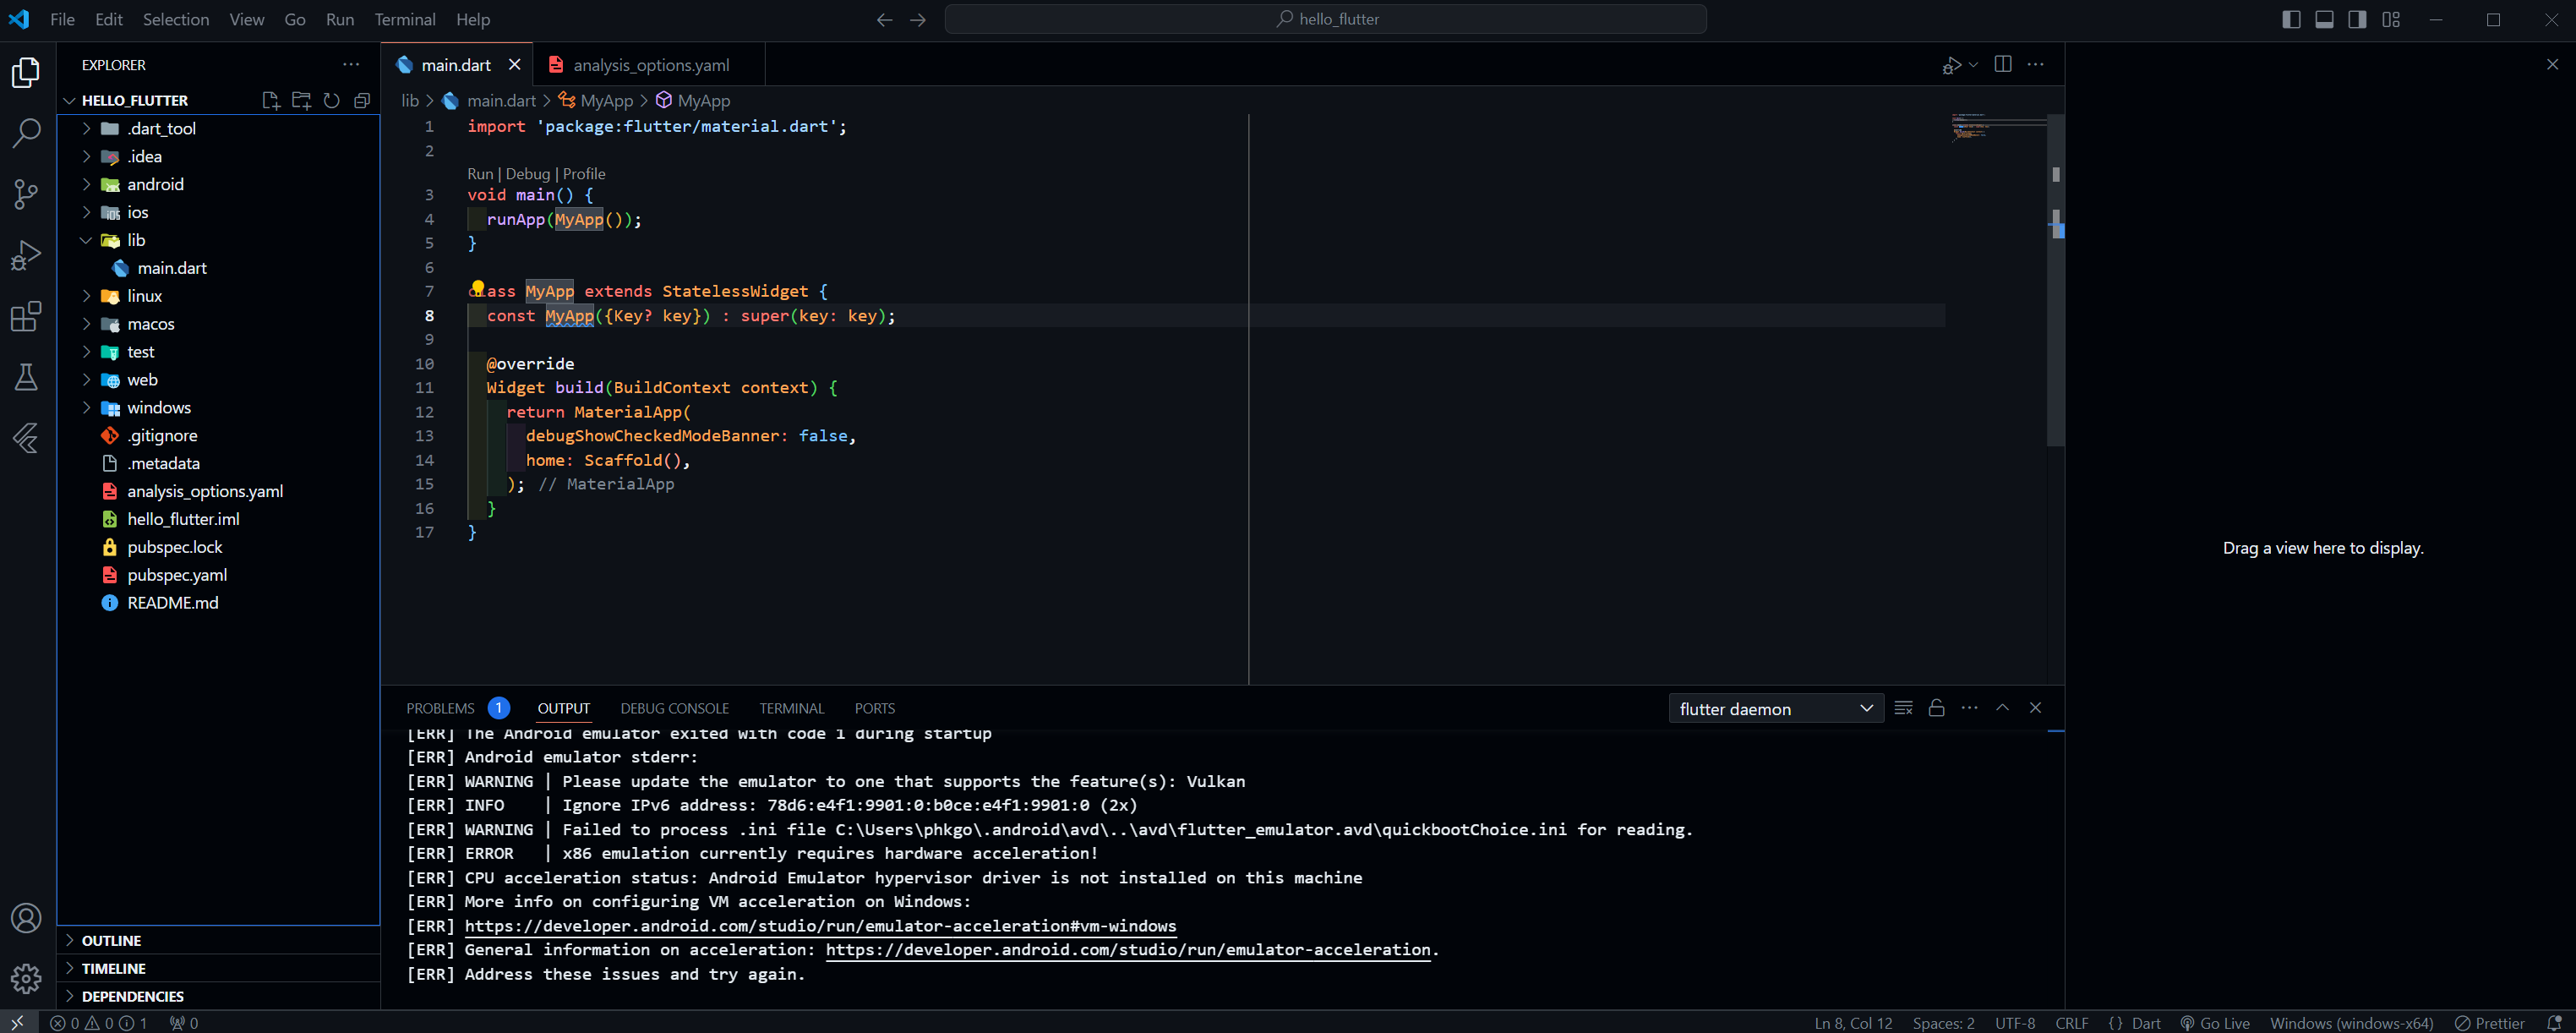2576x1033 pixels.
Task: Switch to the DEBUG CONSOLE tab
Action: pos(675,708)
